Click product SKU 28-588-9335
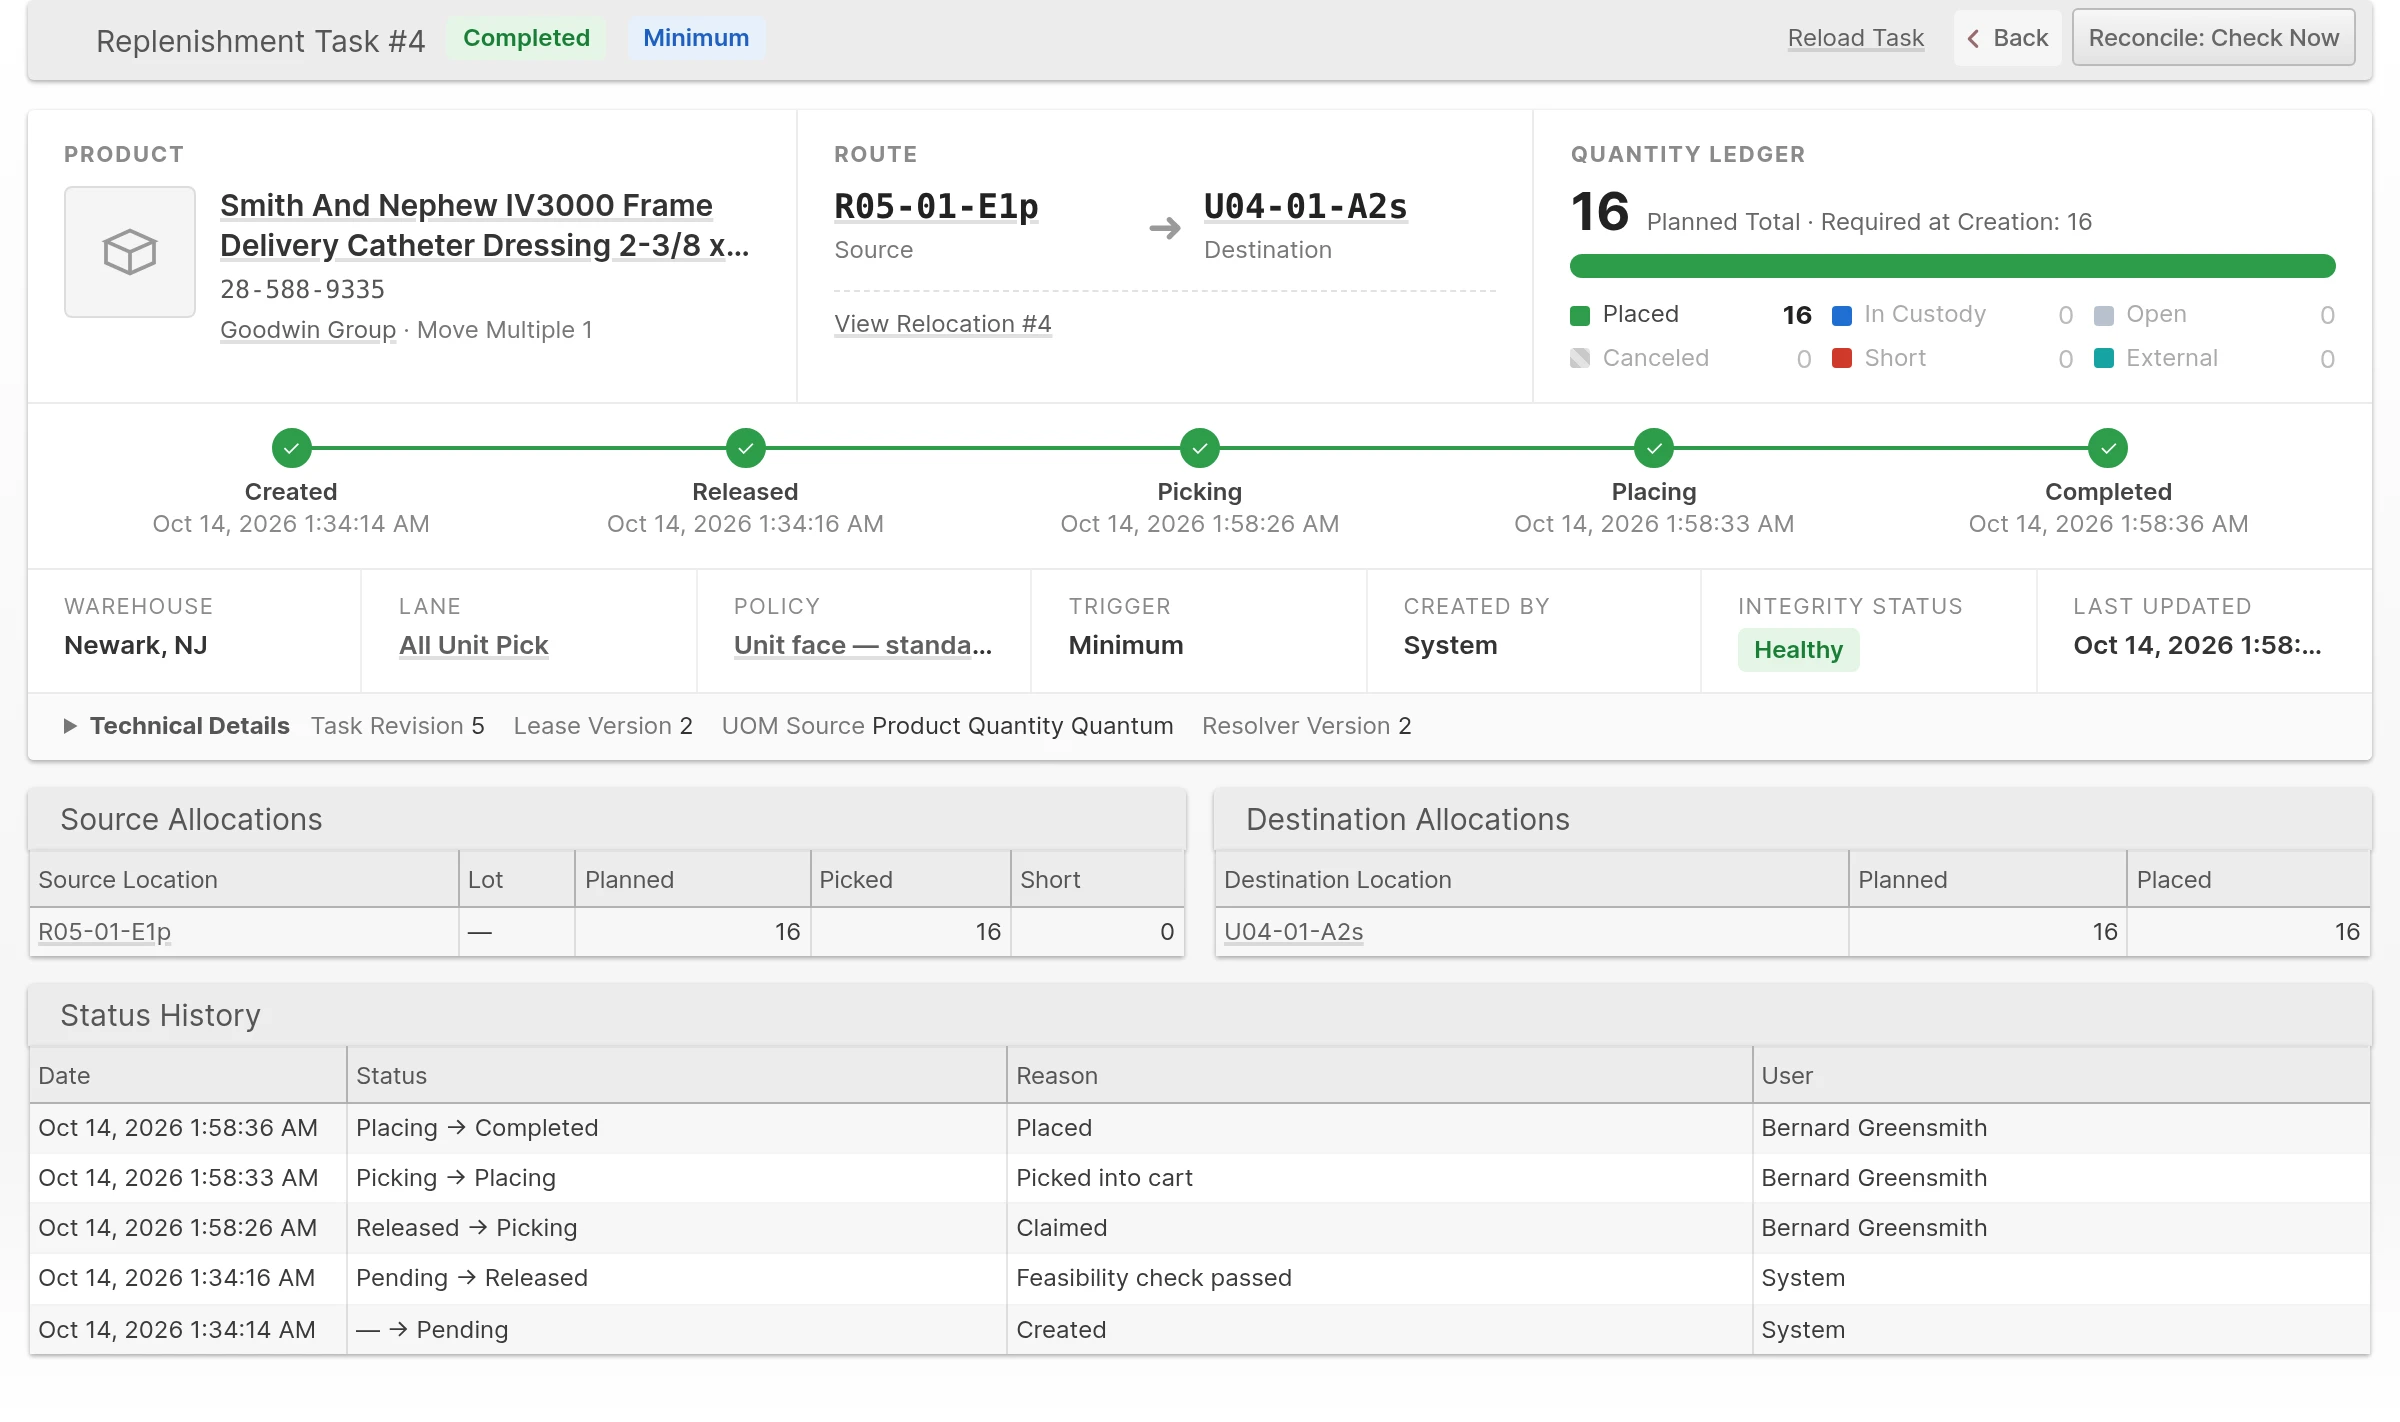2400x1422 pixels. (x=302, y=290)
